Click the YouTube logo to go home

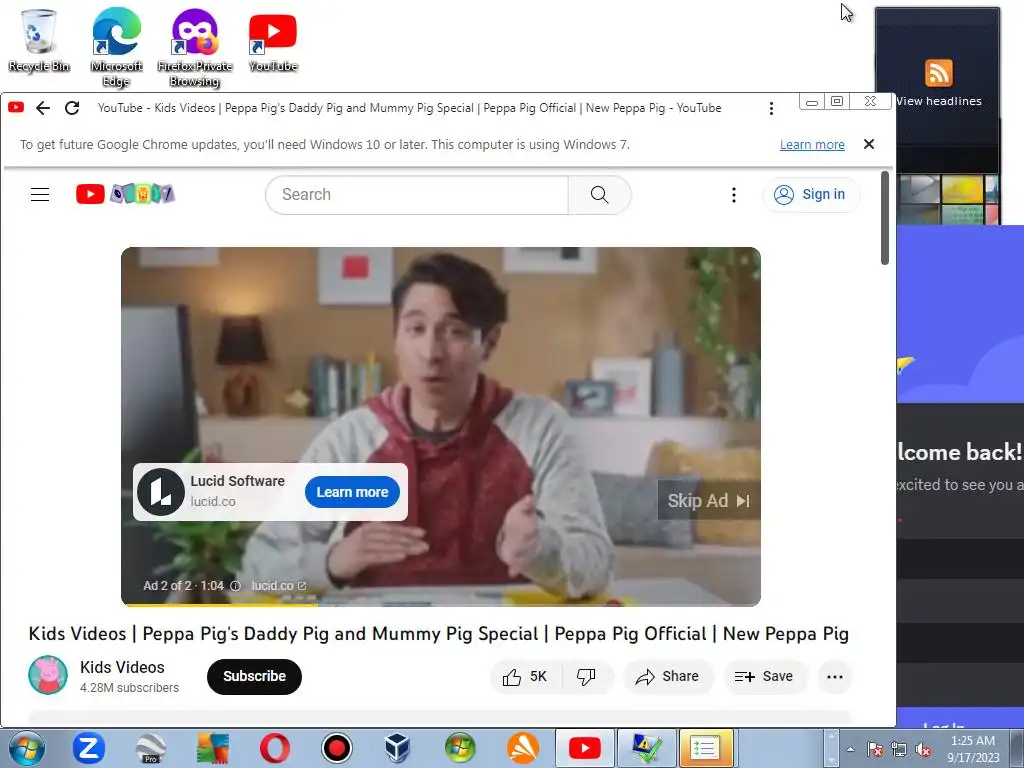pyautogui.click(x=125, y=194)
